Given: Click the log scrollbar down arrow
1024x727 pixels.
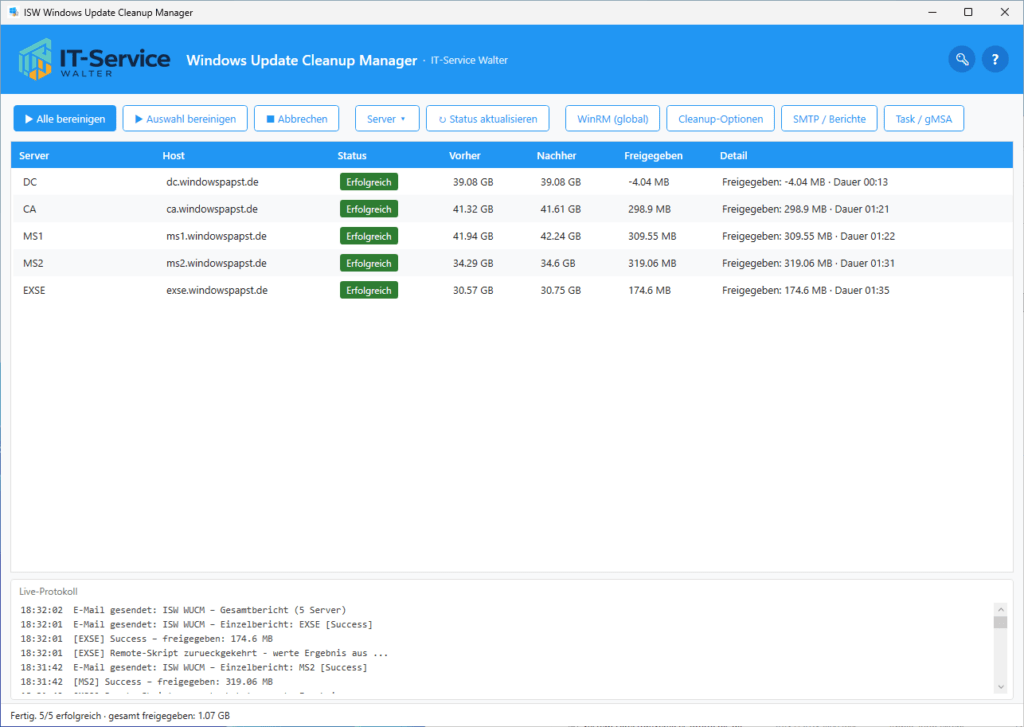Looking at the screenshot, I should (1000, 687).
